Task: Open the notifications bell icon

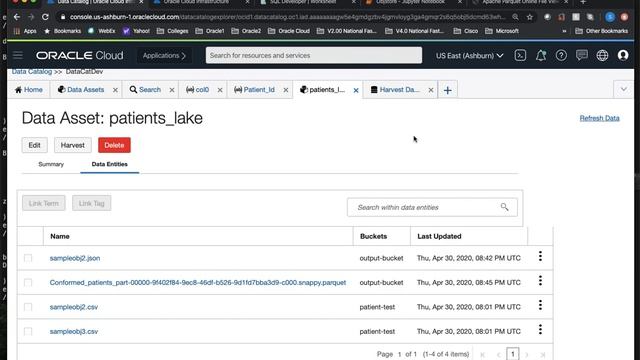Action: pyautogui.click(x=541, y=55)
